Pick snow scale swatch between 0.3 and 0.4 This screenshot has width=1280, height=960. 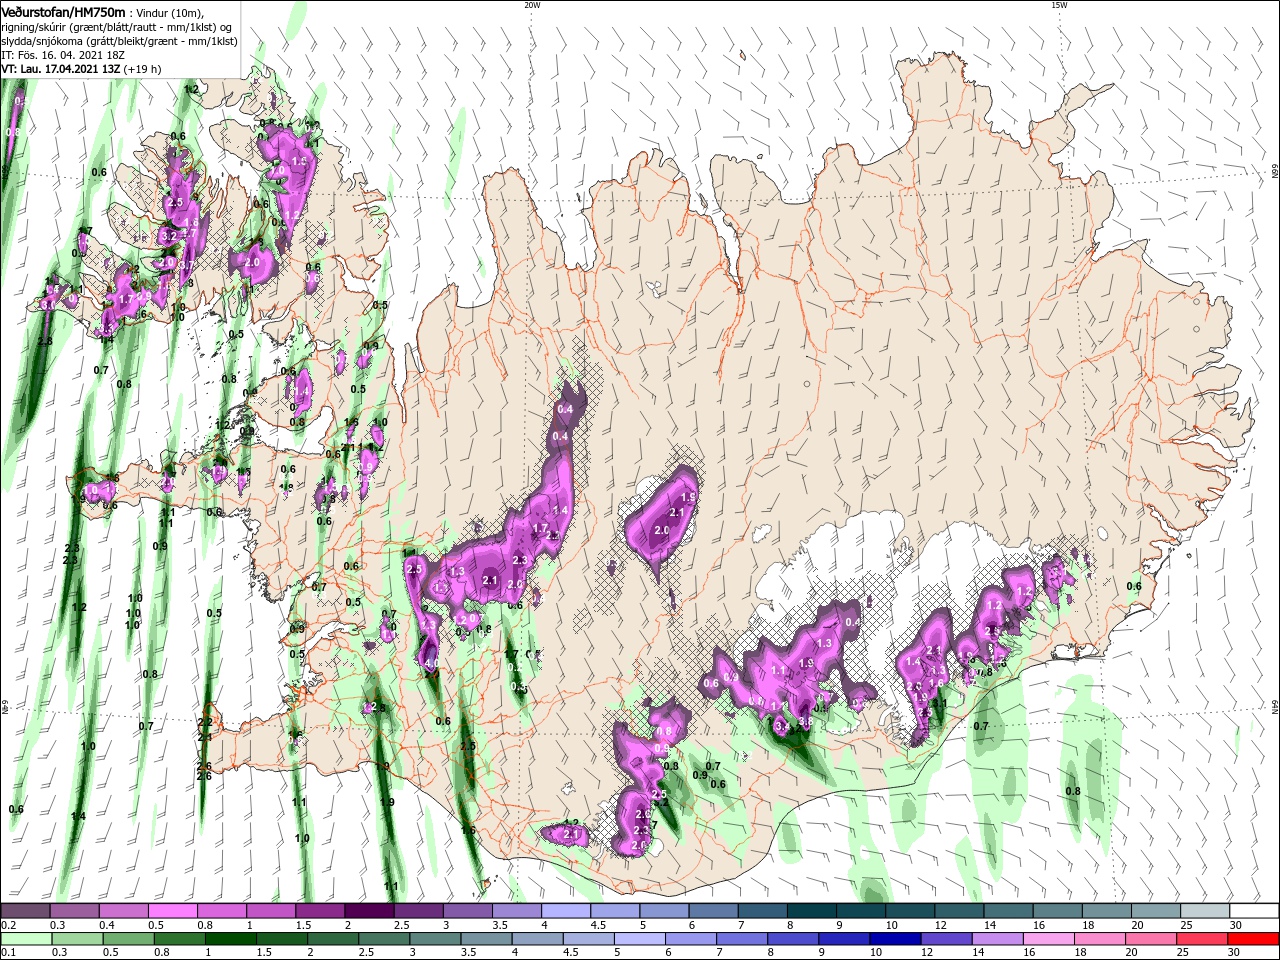(74, 911)
